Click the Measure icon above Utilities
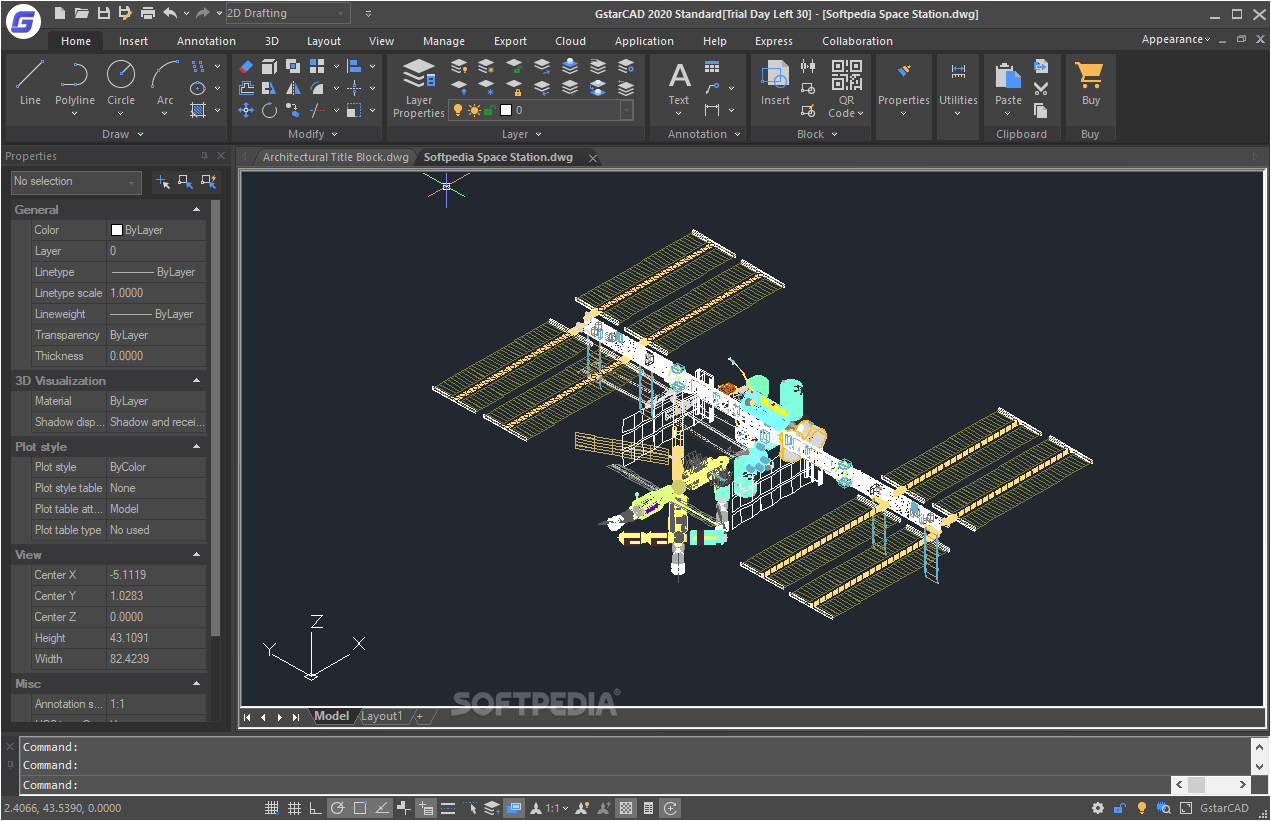This screenshot has width=1271, height=821. [x=958, y=71]
